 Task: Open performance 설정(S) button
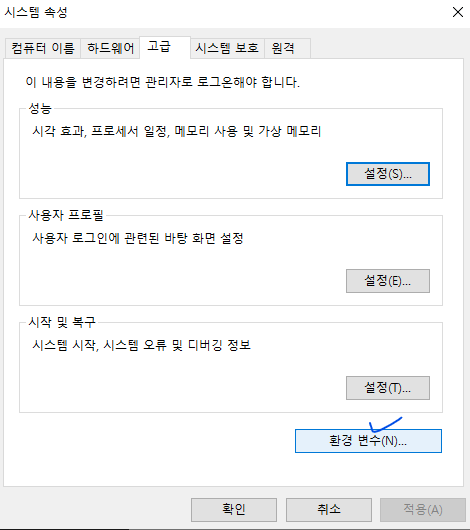(388, 174)
